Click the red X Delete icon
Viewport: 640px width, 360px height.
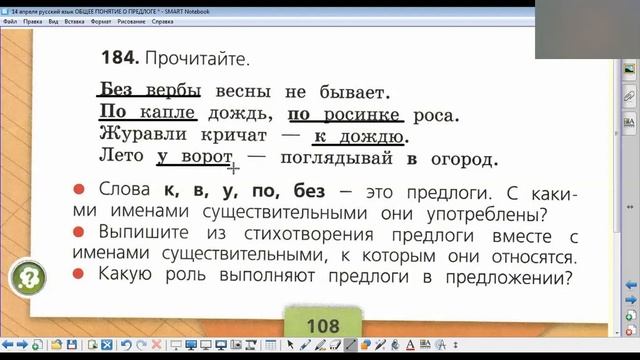[x=156, y=345]
